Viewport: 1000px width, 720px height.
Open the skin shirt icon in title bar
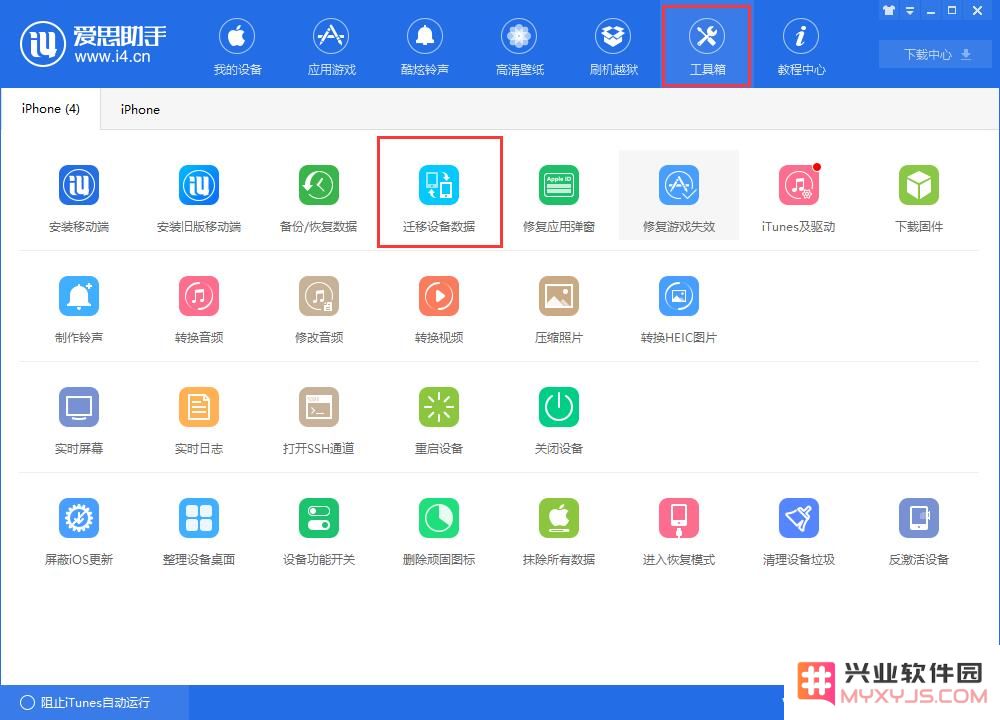pyautogui.click(x=889, y=10)
